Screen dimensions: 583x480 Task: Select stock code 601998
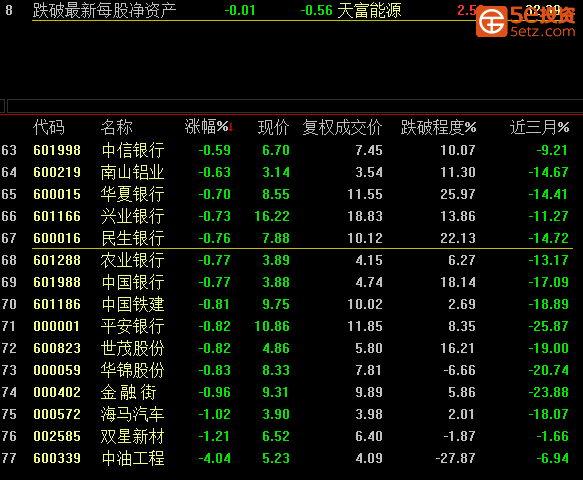tap(57, 150)
